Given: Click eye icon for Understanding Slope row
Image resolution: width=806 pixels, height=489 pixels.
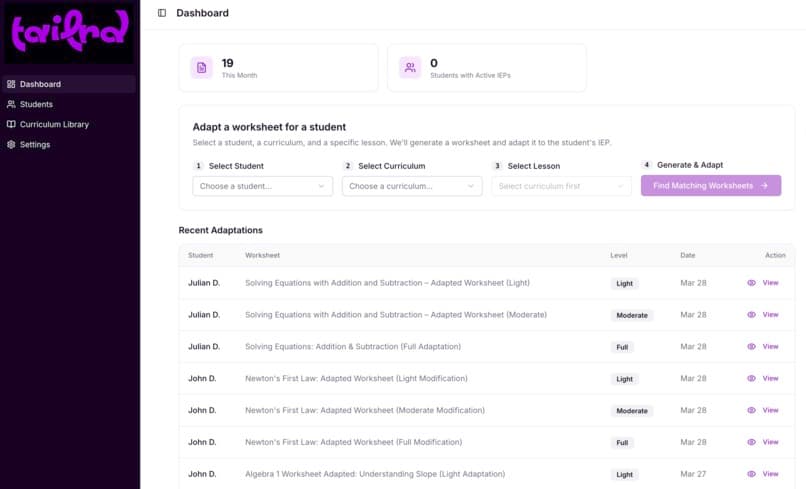Looking at the screenshot, I should (x=752, y=474).
